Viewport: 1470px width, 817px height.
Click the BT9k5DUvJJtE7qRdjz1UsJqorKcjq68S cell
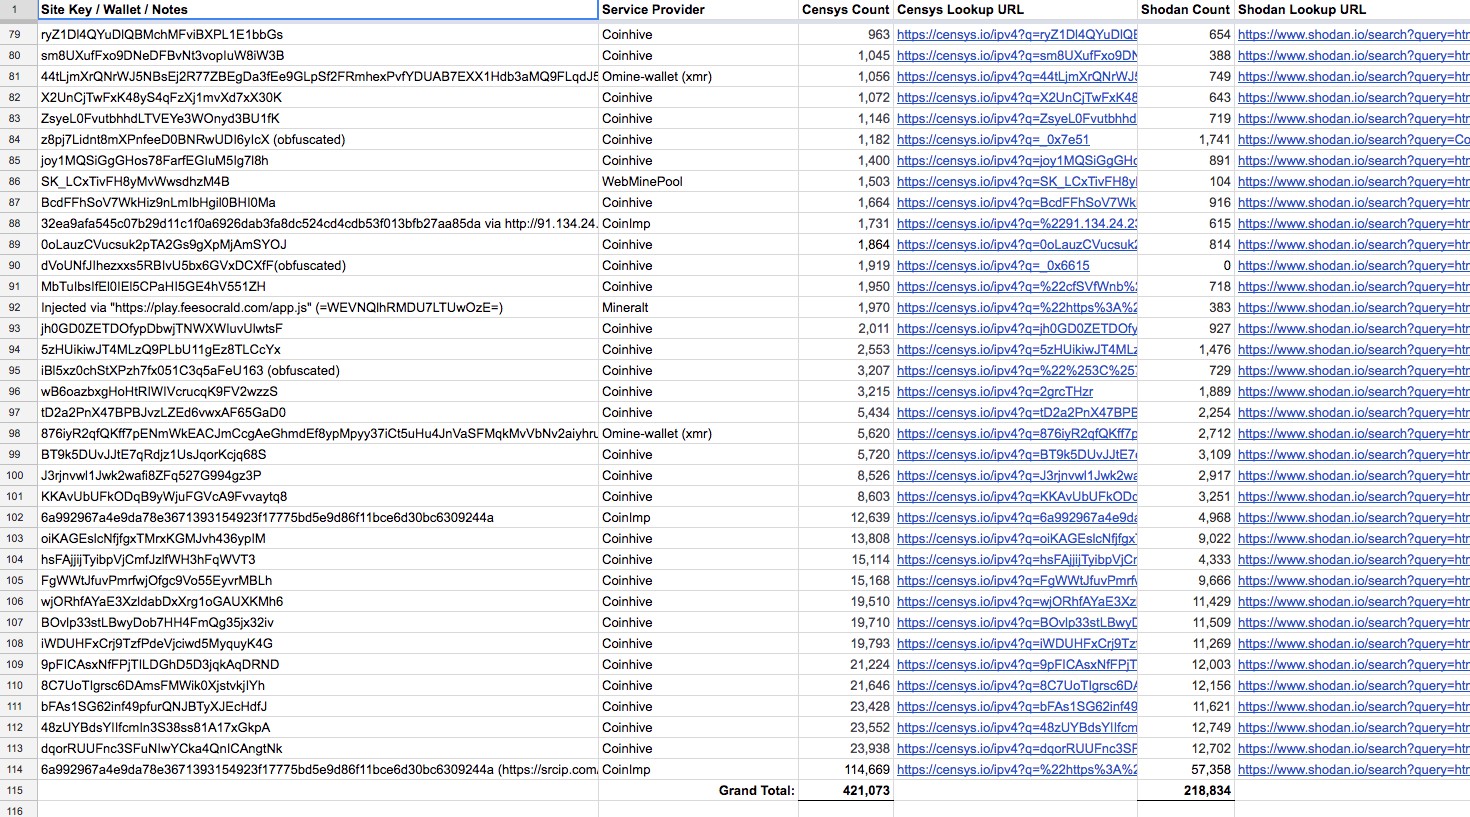(x=318, y=454)
